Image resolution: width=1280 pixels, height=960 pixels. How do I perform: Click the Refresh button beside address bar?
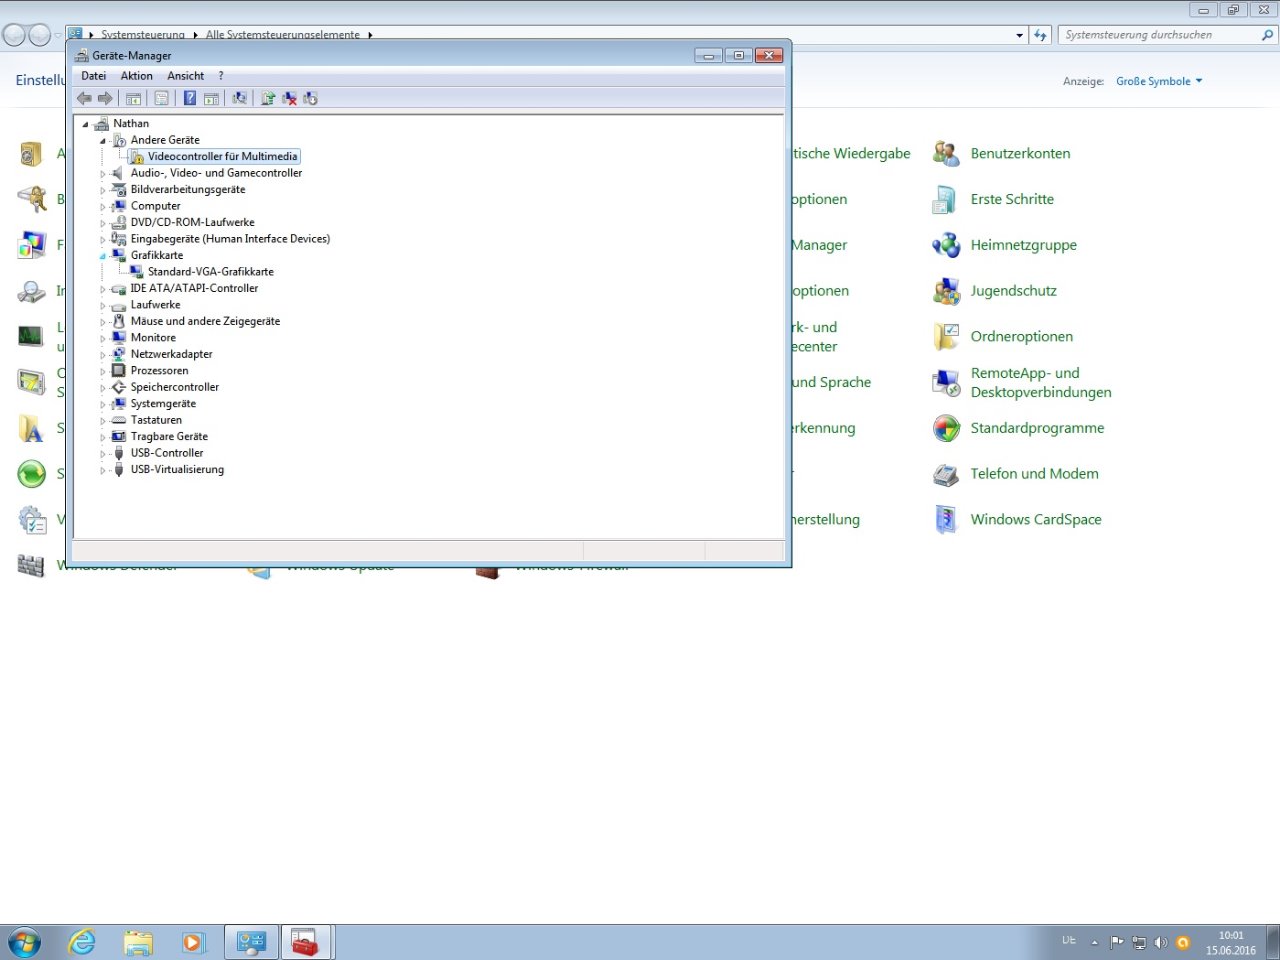pyautogui.click(x=1040, y=35)
